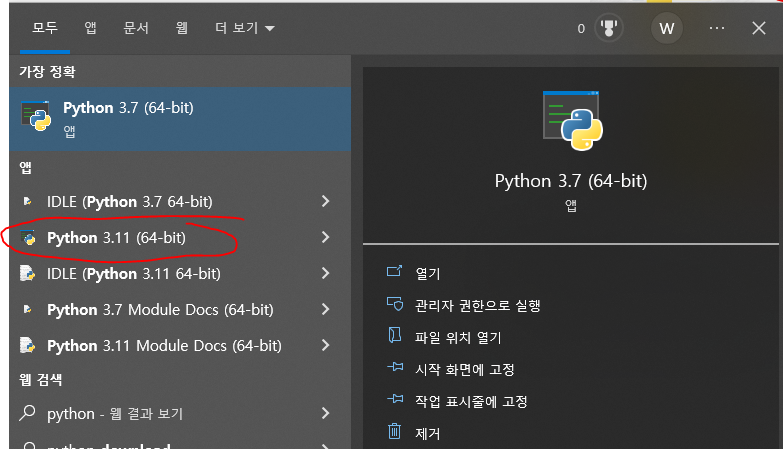
Task: Click the administrator shield icon
Action: (395, 304)
